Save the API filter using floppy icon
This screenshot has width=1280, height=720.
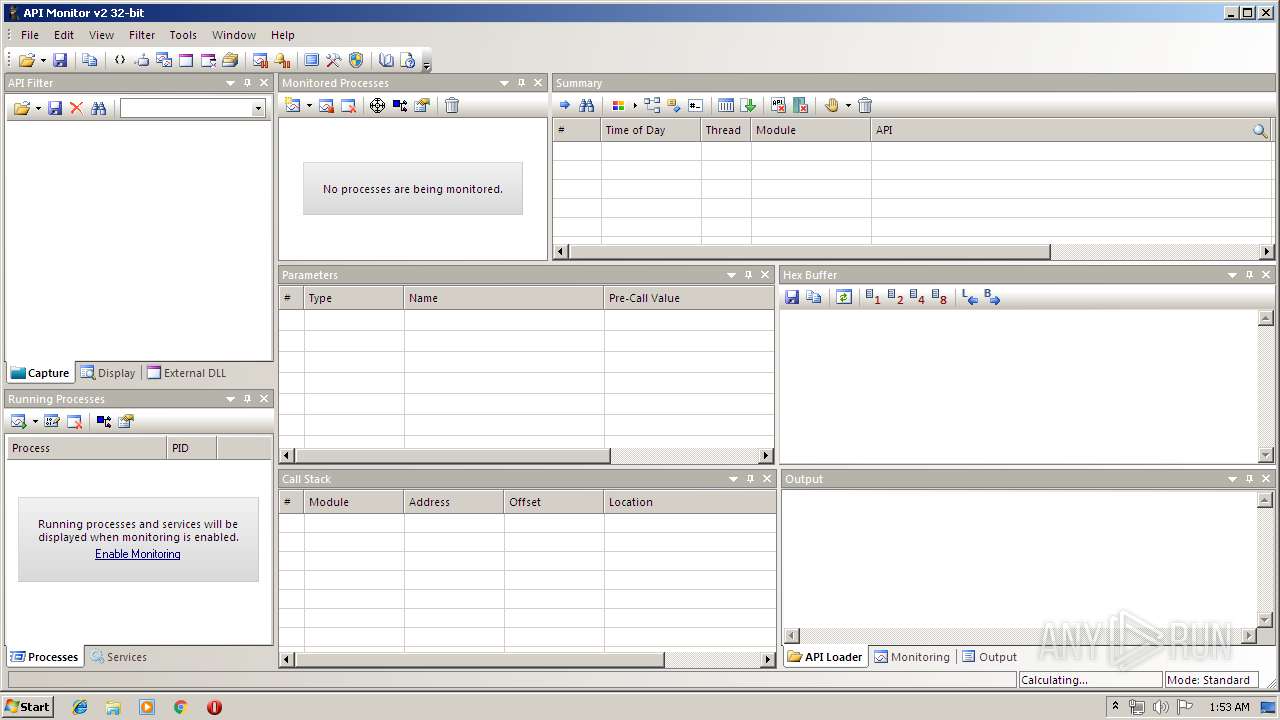click(55, 108)
